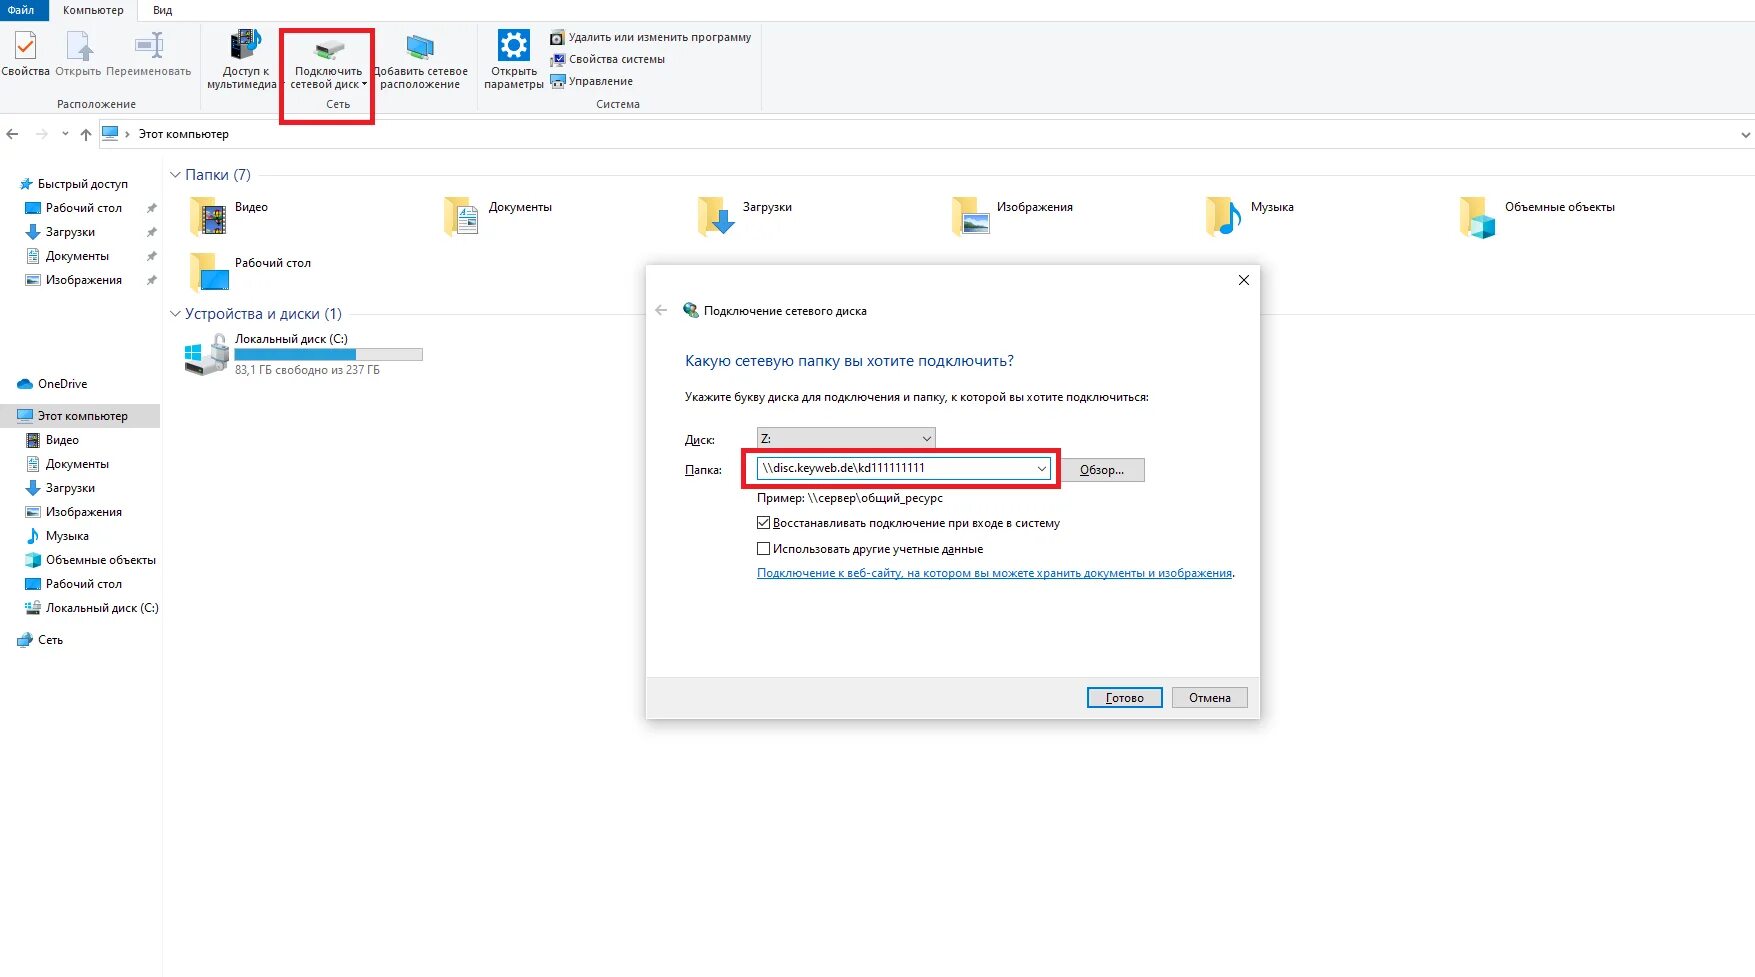Select pinned Изображения under Quick access
Image resolution: width=1755 pixels, height=977 pixels.
[x=83, y=280]
